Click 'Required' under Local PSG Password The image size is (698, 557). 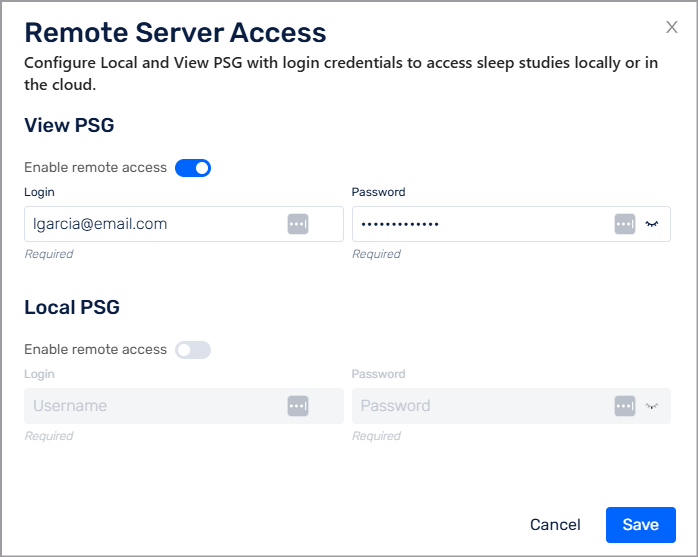(377, 436)
